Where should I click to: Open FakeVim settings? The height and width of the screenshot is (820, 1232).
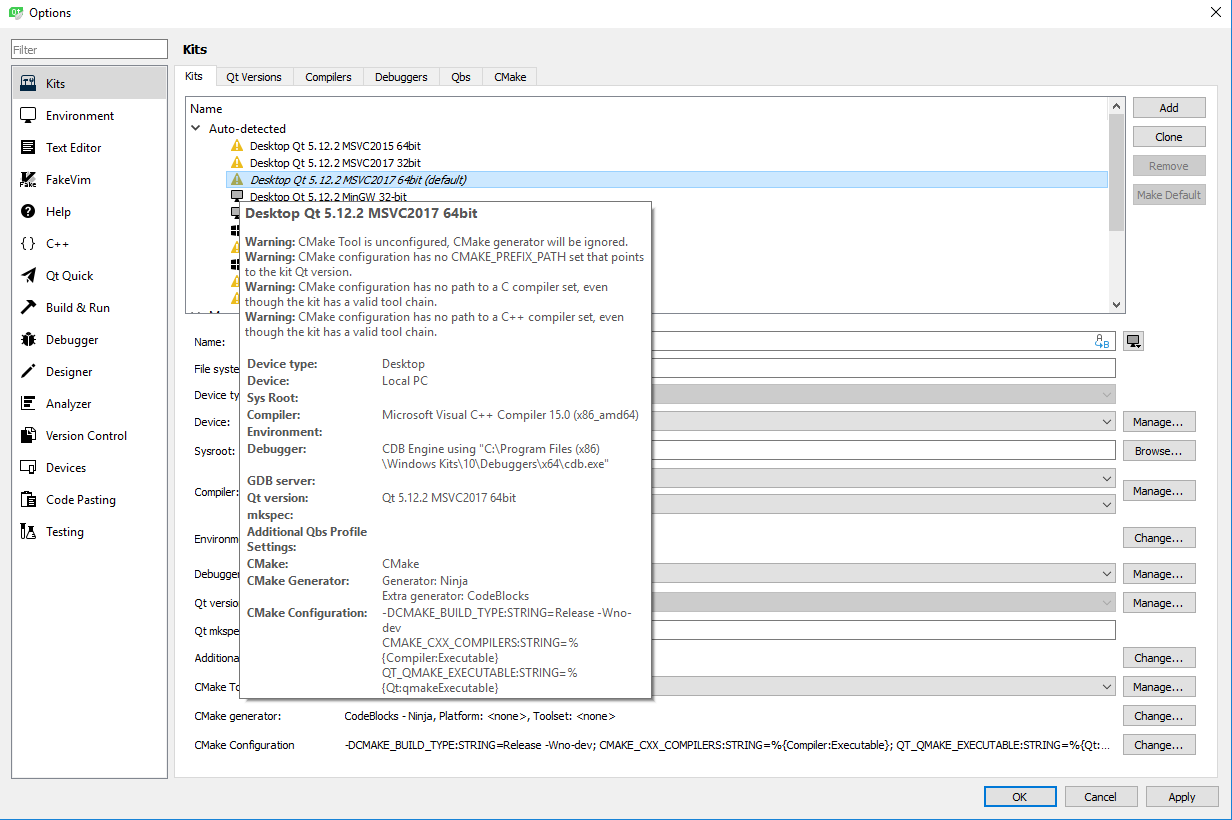pyautogui.click(x=89, y=180)
